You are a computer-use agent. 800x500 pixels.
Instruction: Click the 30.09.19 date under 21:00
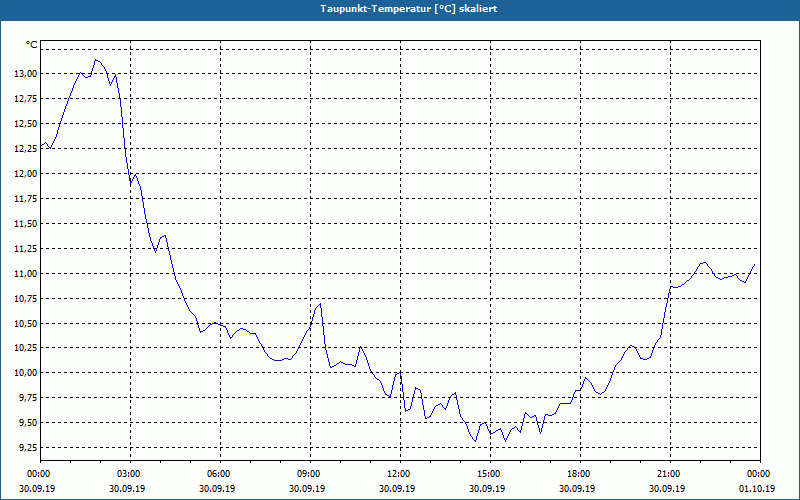(x=667, y=489)
